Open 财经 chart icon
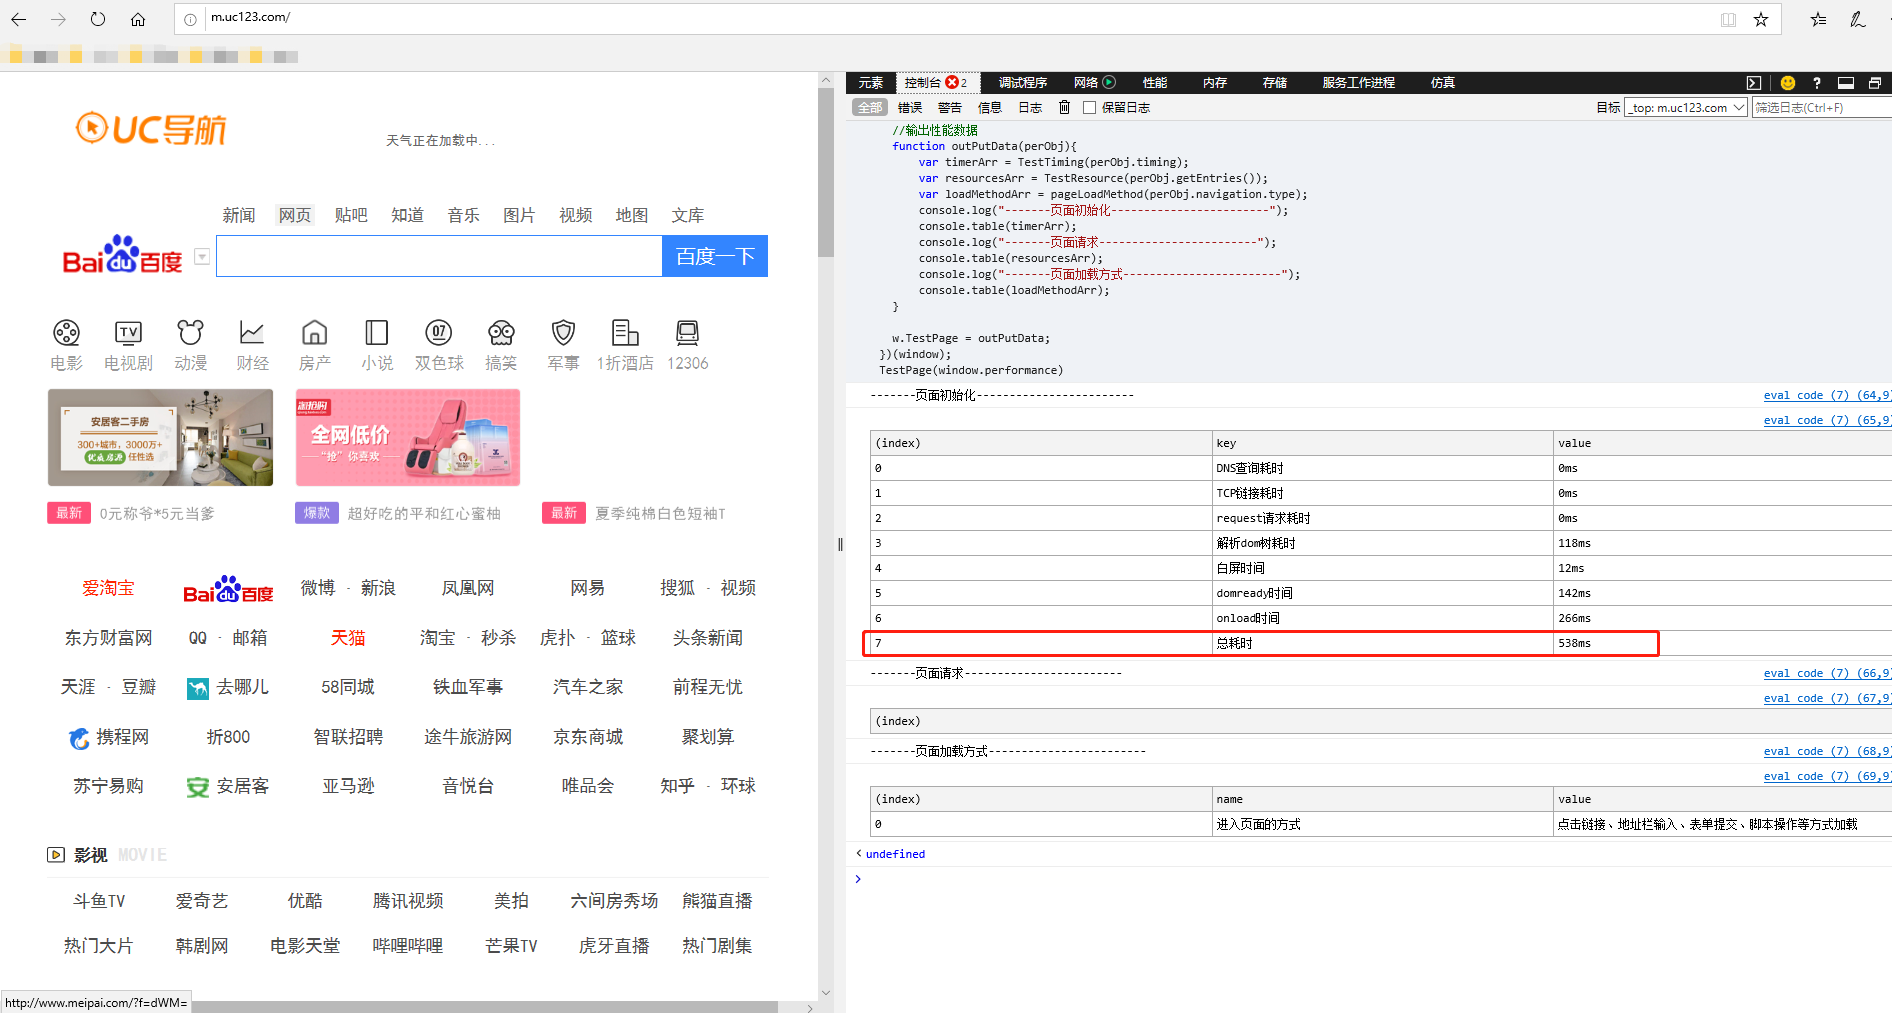The image size is (1892, 1013). coord(252,333)
